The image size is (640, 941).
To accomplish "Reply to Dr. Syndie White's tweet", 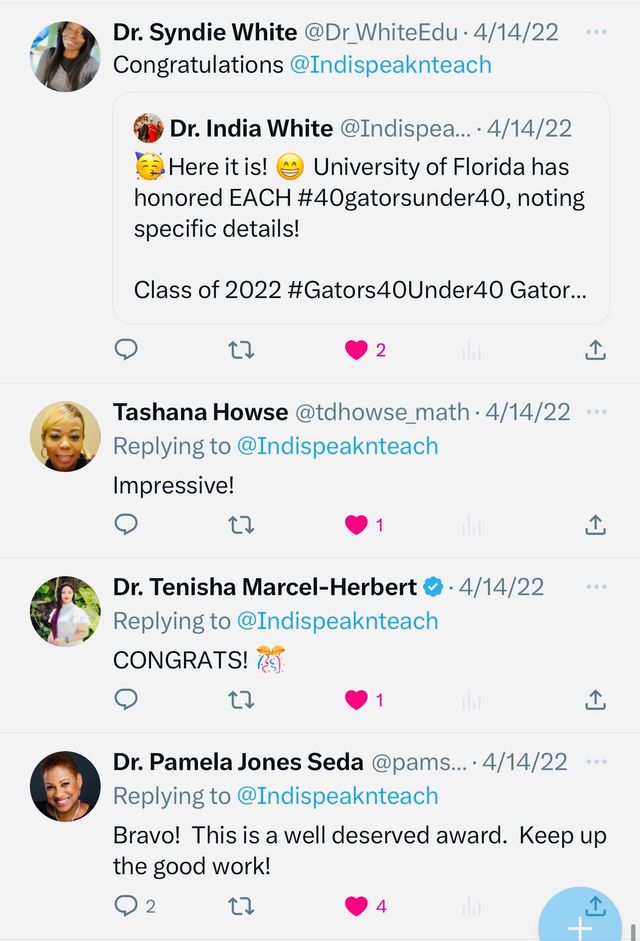I will pyautogui.click(x=126, y=350).
